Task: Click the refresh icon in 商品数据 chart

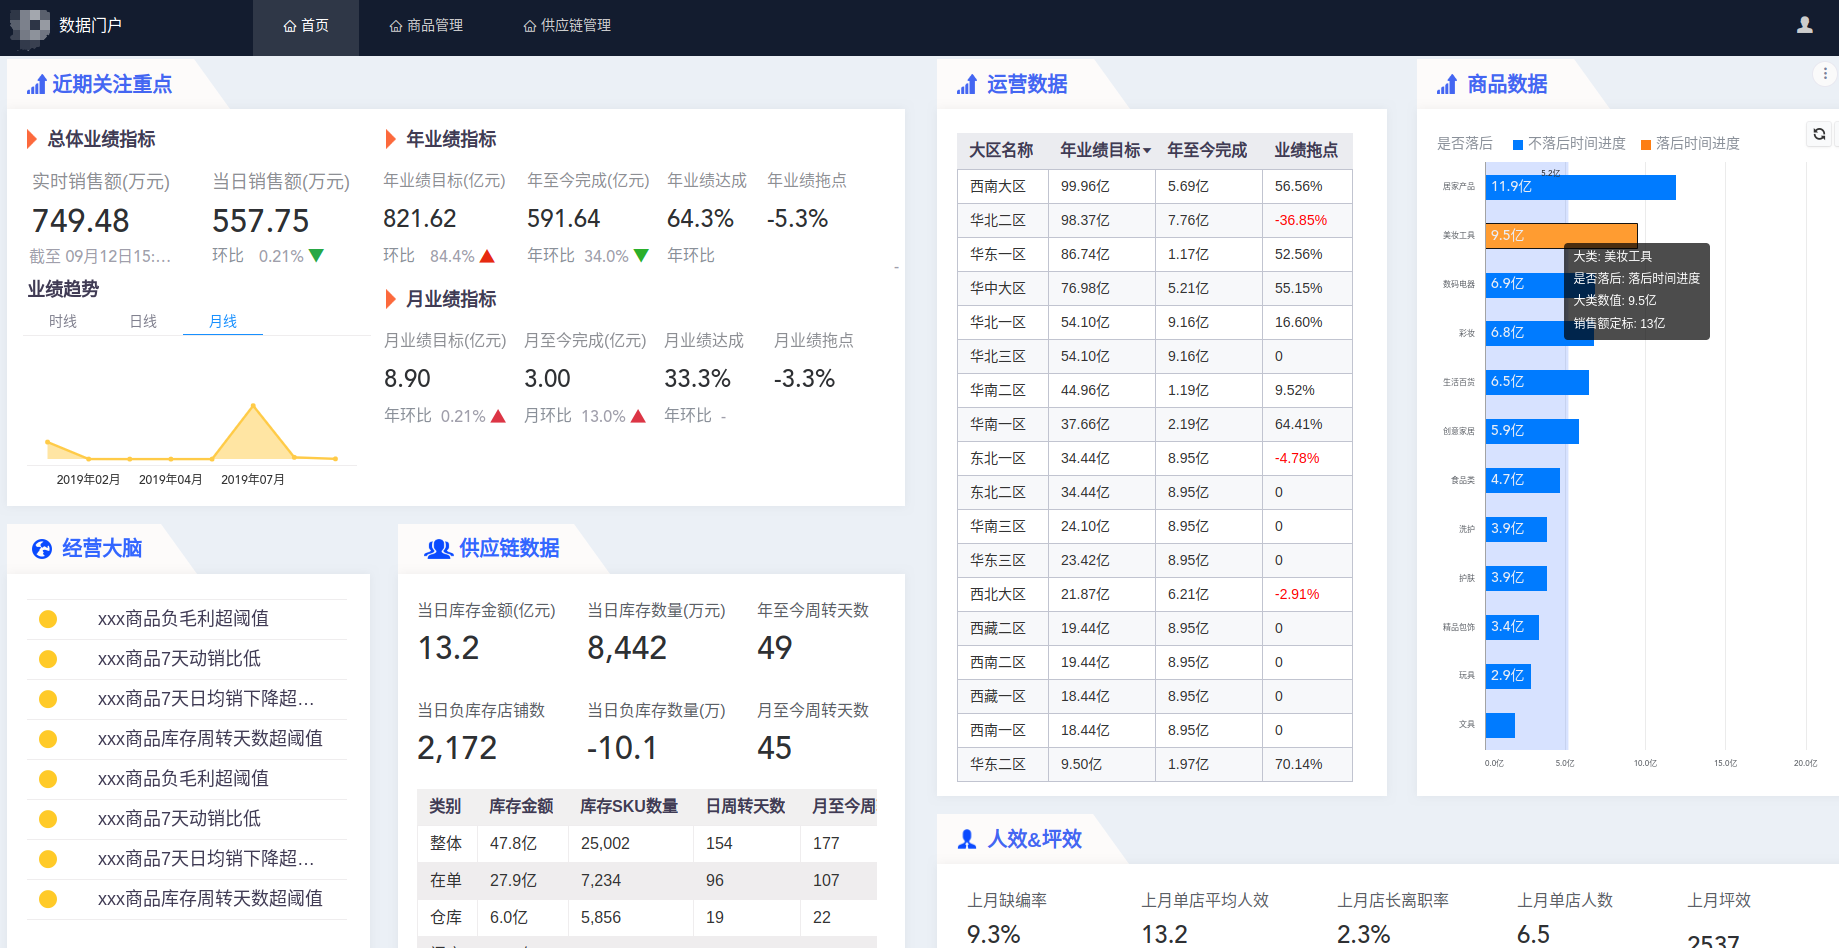Action: pos(1819,134)
